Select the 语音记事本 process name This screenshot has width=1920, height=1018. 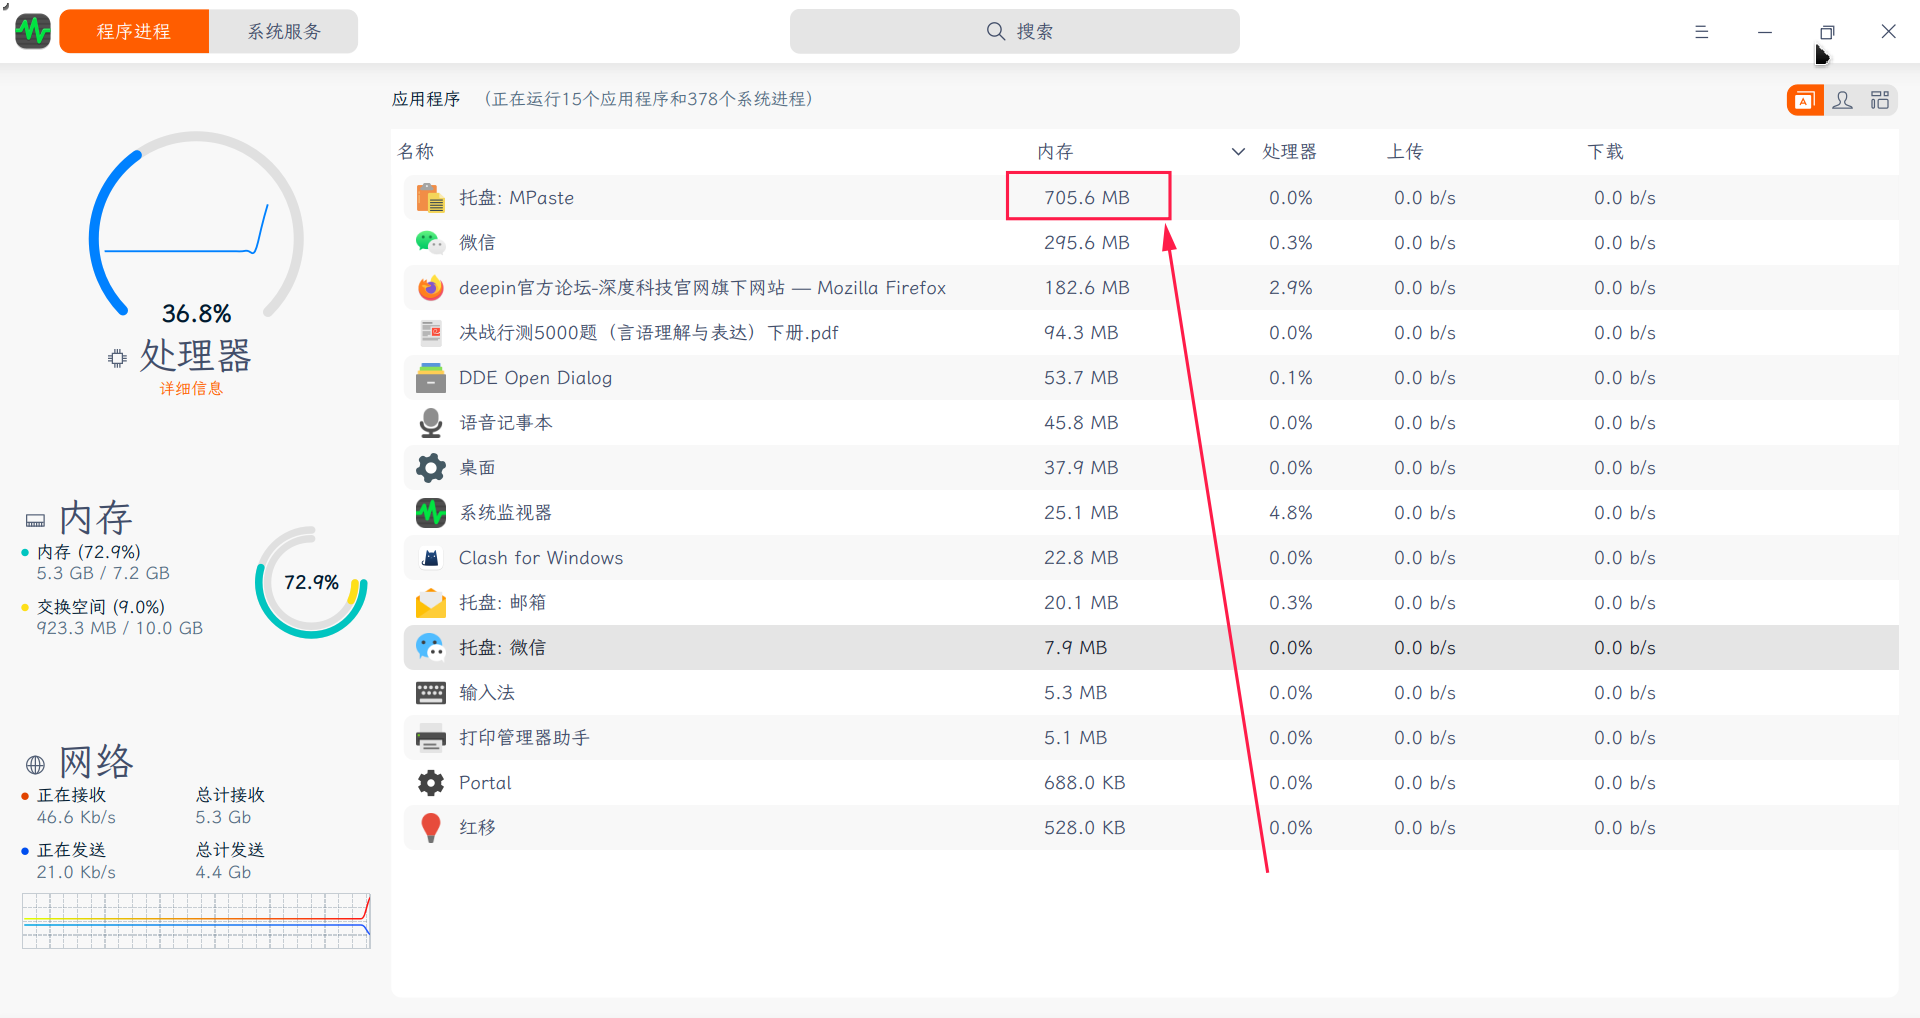click(505, 423)
